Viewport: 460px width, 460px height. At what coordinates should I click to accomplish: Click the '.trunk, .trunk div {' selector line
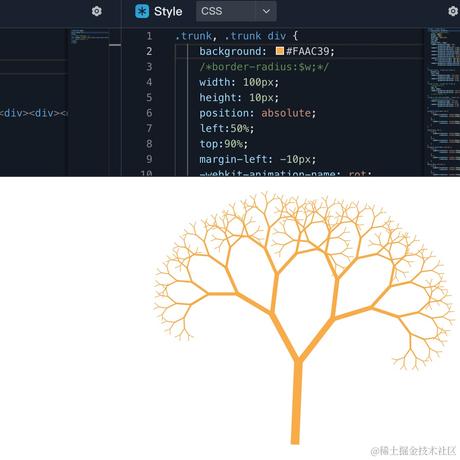pyautogui.click(x=236, y=36)
